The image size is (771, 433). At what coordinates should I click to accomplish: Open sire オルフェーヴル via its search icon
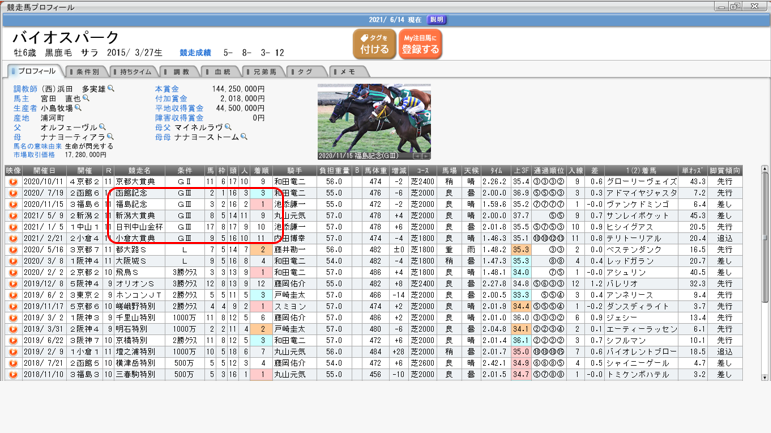click(102, 128)
